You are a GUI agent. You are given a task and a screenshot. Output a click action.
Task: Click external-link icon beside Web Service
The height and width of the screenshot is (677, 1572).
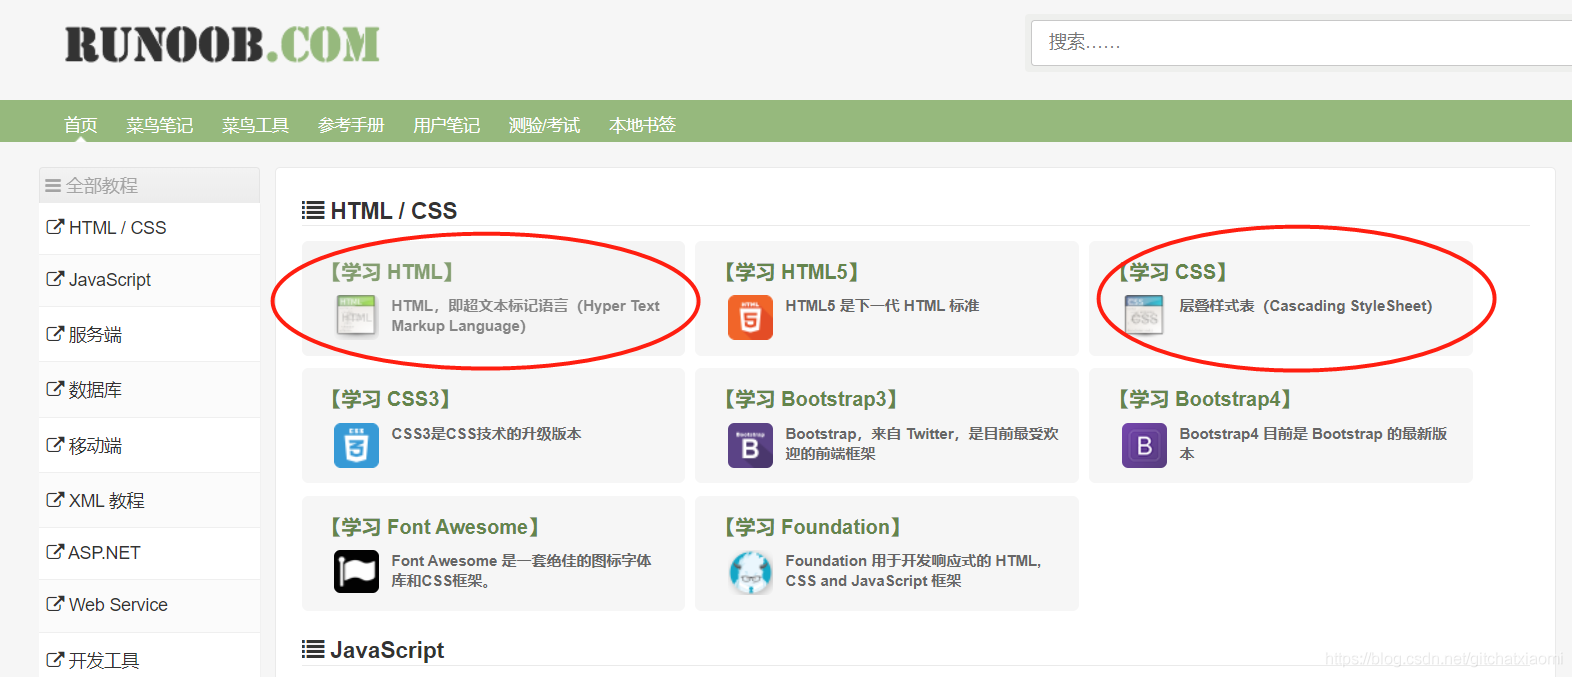pyautogui.click(x=55, y=604)
